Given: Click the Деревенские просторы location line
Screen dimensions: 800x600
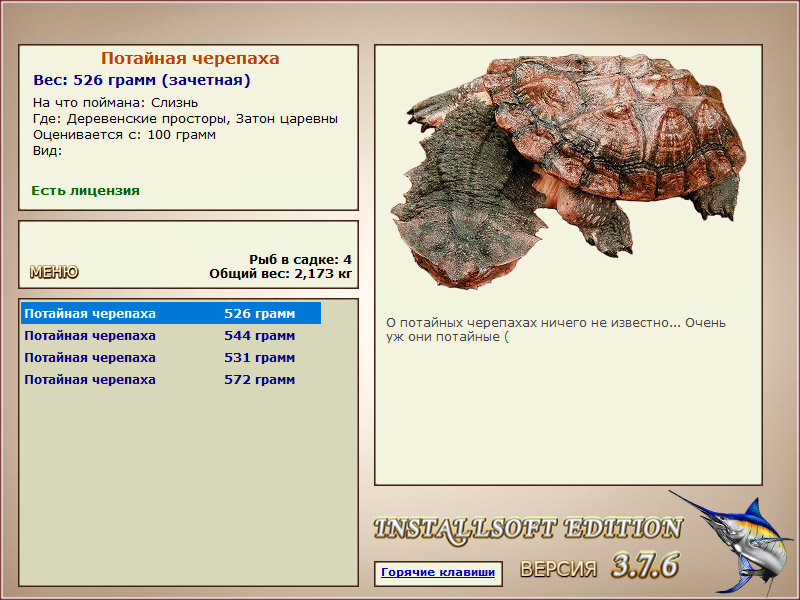Looking at the screenshot, I should pyautogui.click(x=185, y=119).
